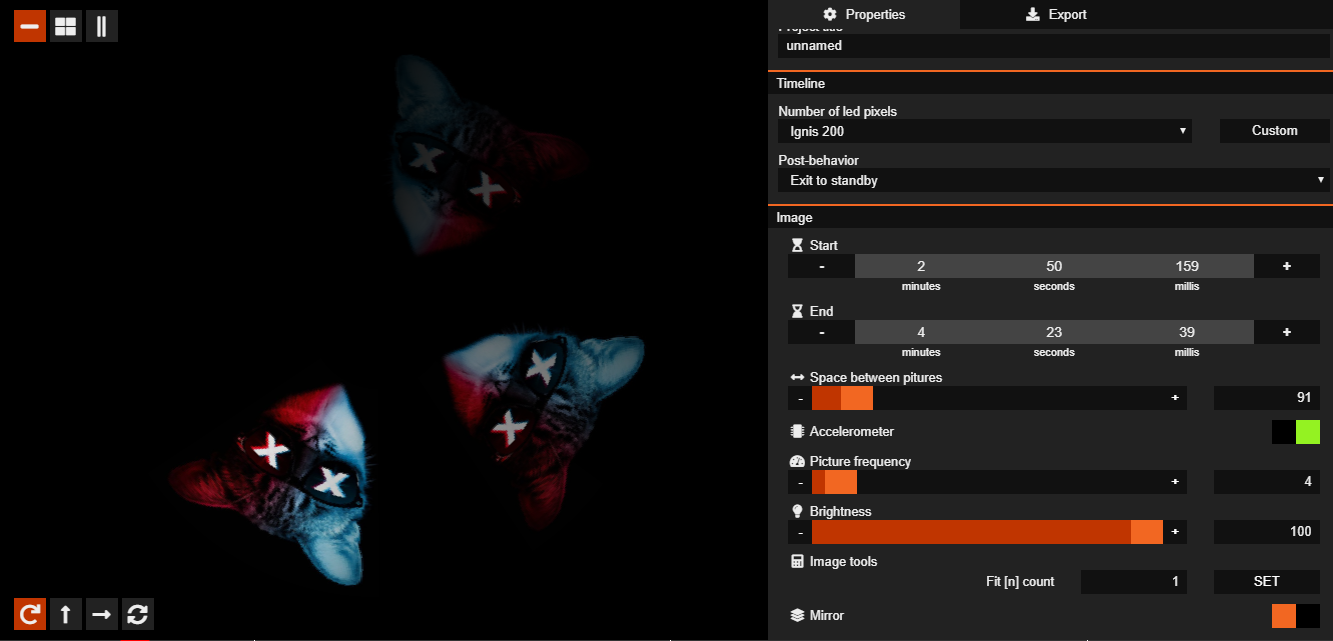Click the rotate clockwise icon

[30, 614]
